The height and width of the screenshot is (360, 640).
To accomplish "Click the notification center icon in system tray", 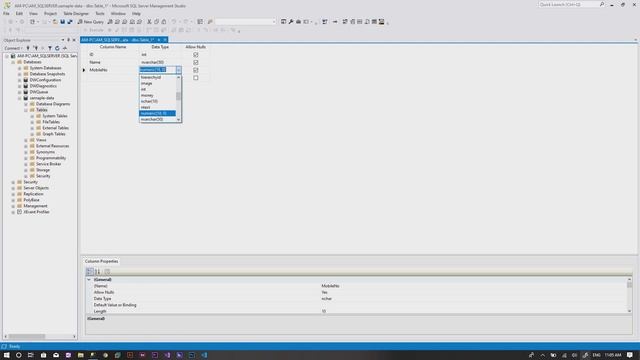I will pos(630,355).
